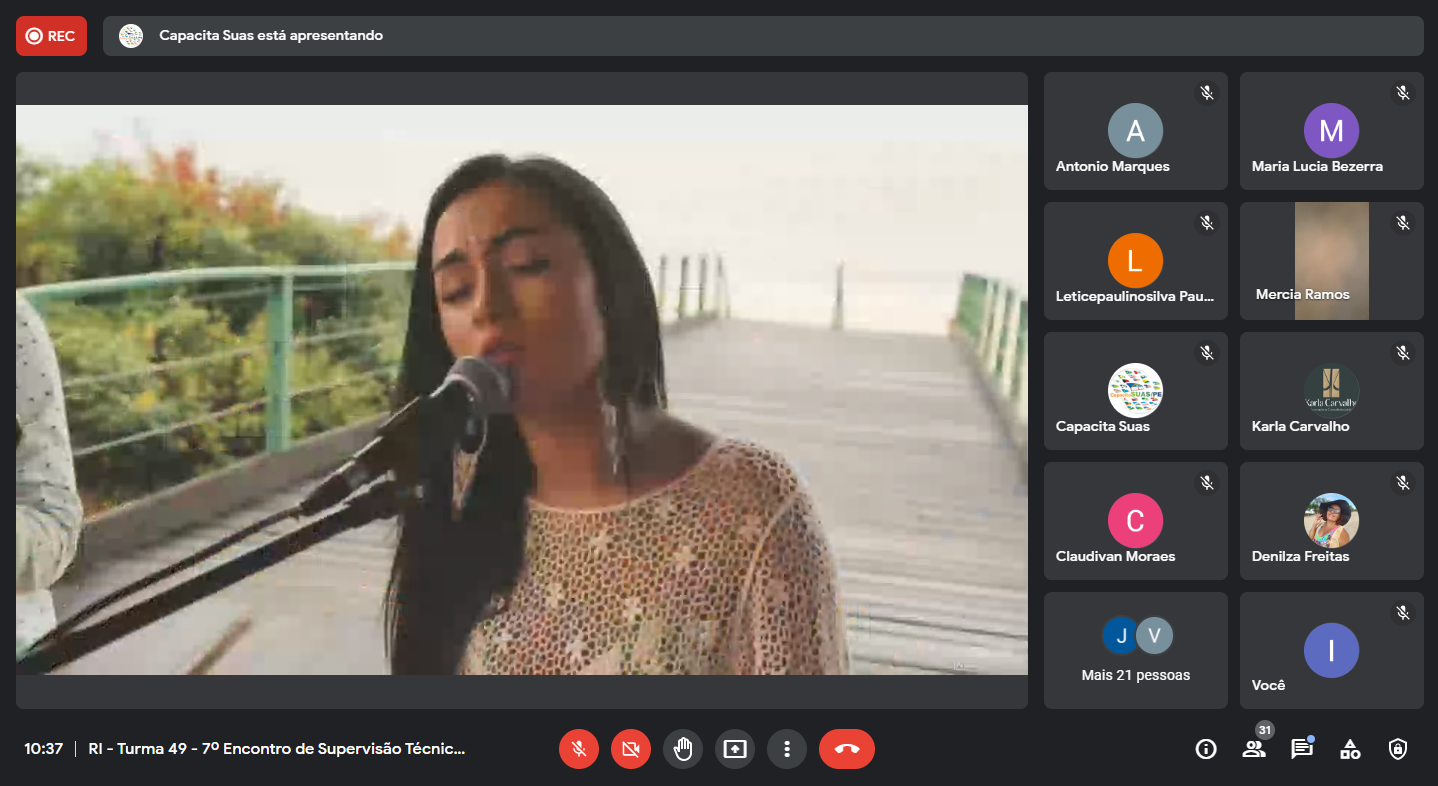The image size is (1438, 786).
Task: Click the present screen icon
Action: (735, 749)
